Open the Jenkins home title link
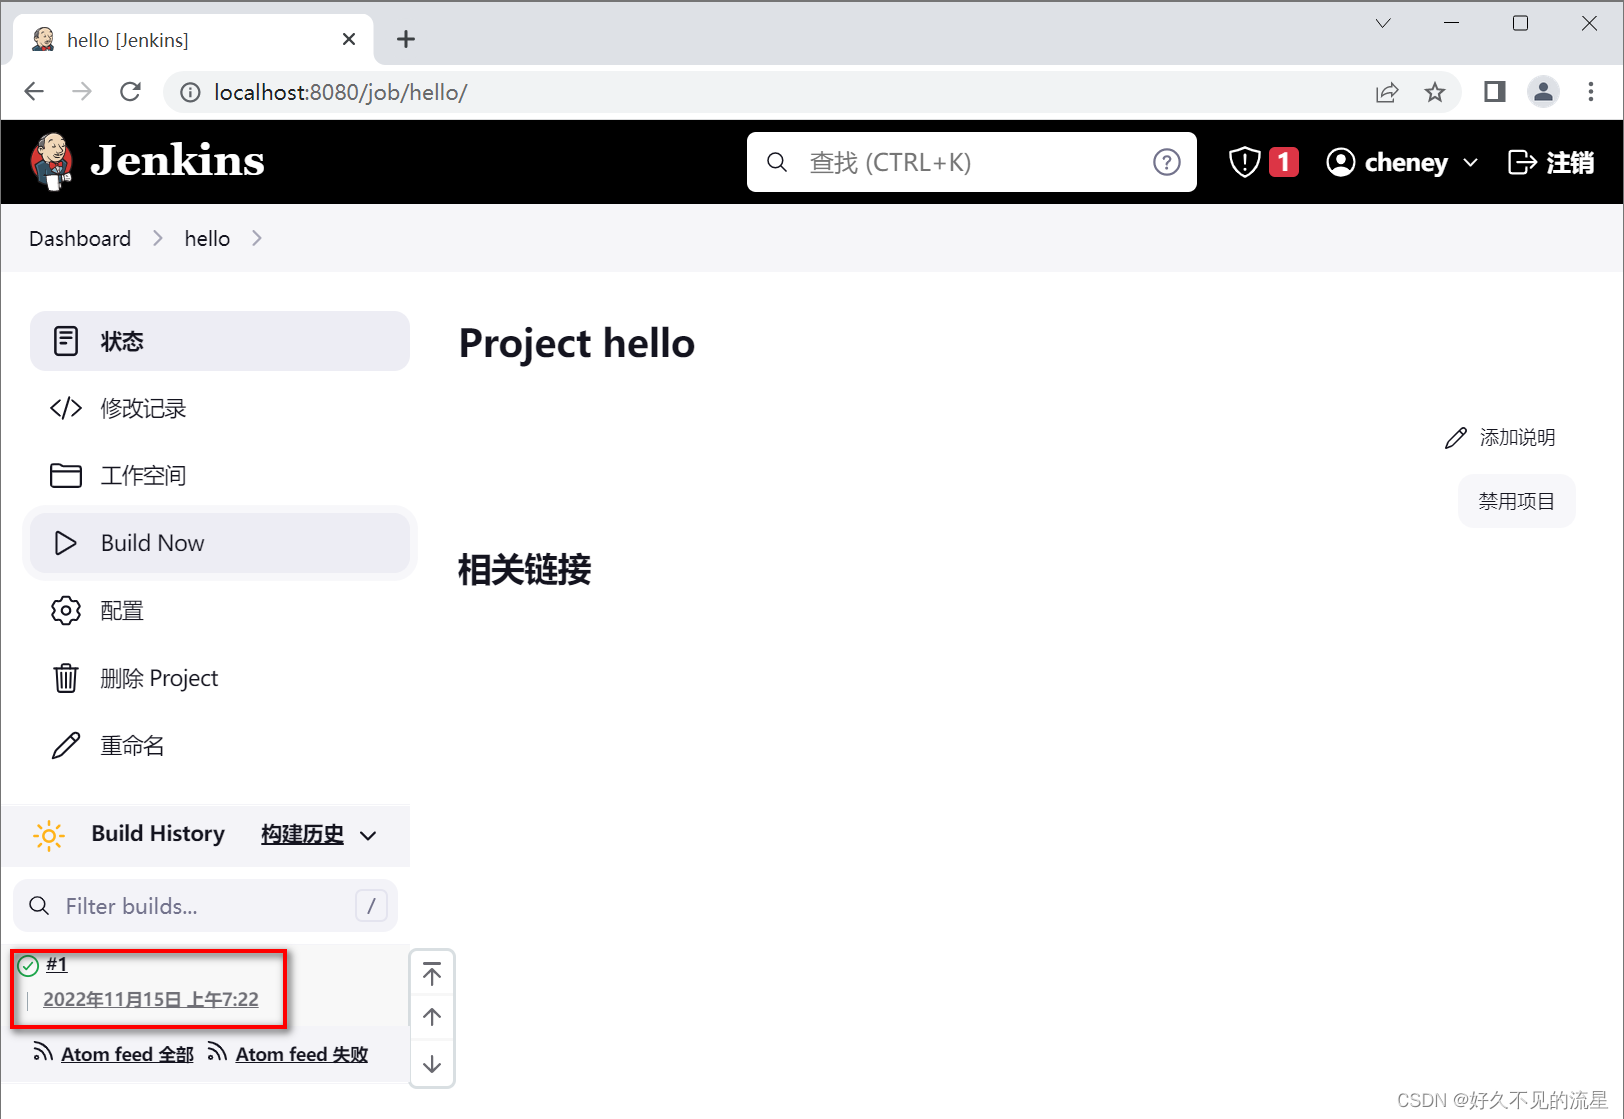1624x1119 pixels. click(177, 161)
